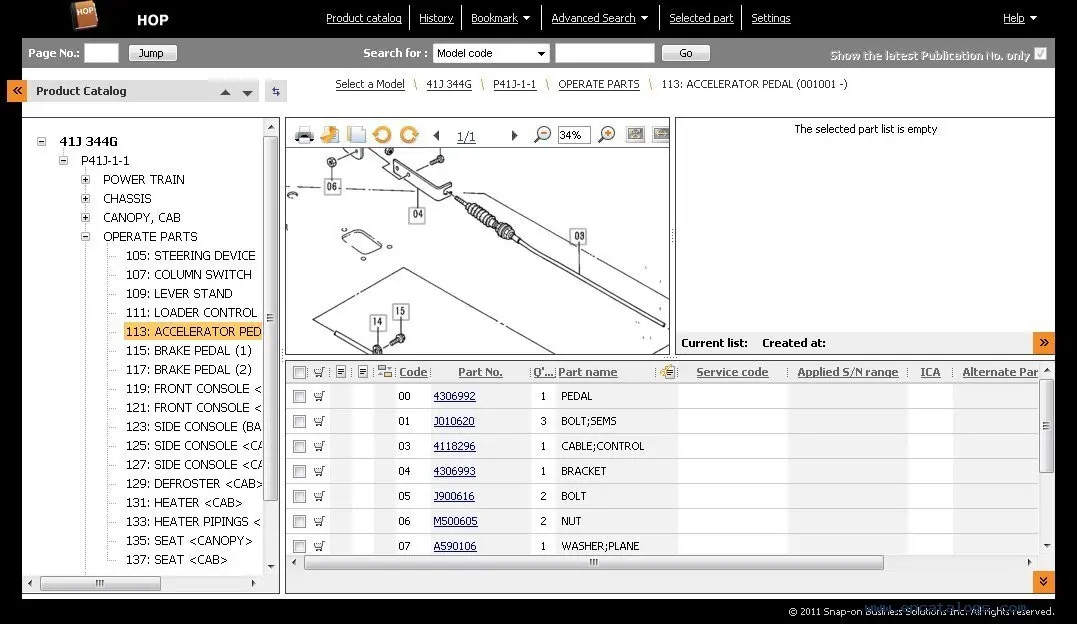This screenshot has height=624, width=1077.
Task: Click the orange arrow button beside Current list
Action: (1044, 342)
